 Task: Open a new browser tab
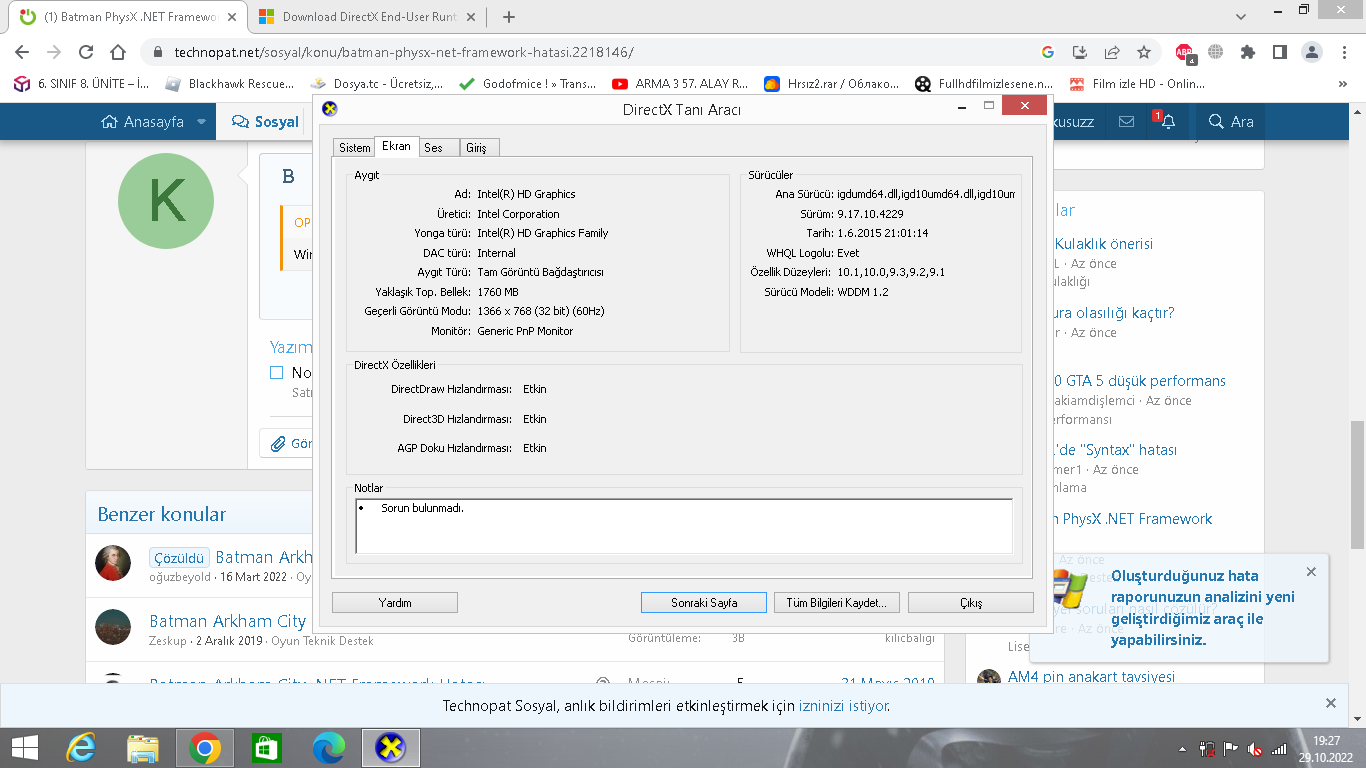pyautogui.click(x=509, y=17)
